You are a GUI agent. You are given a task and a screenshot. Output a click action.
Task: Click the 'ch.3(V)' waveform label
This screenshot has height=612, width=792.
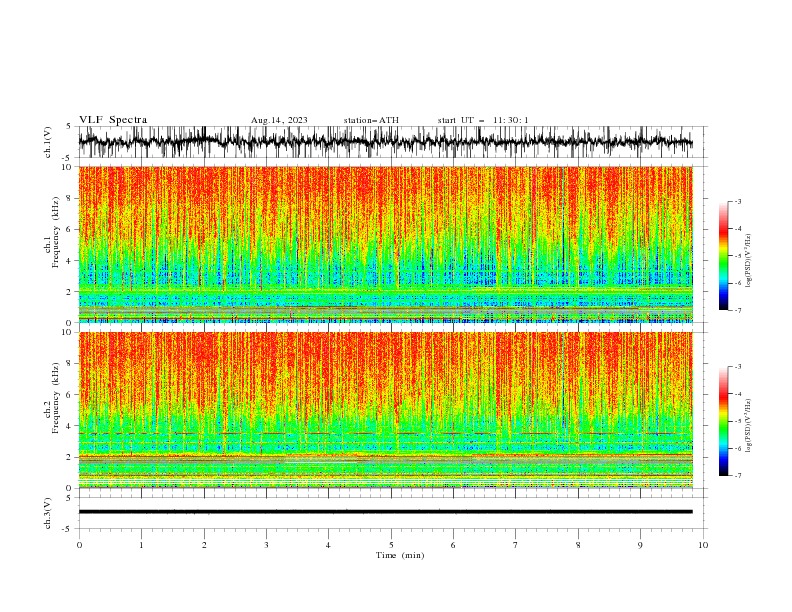48,513
